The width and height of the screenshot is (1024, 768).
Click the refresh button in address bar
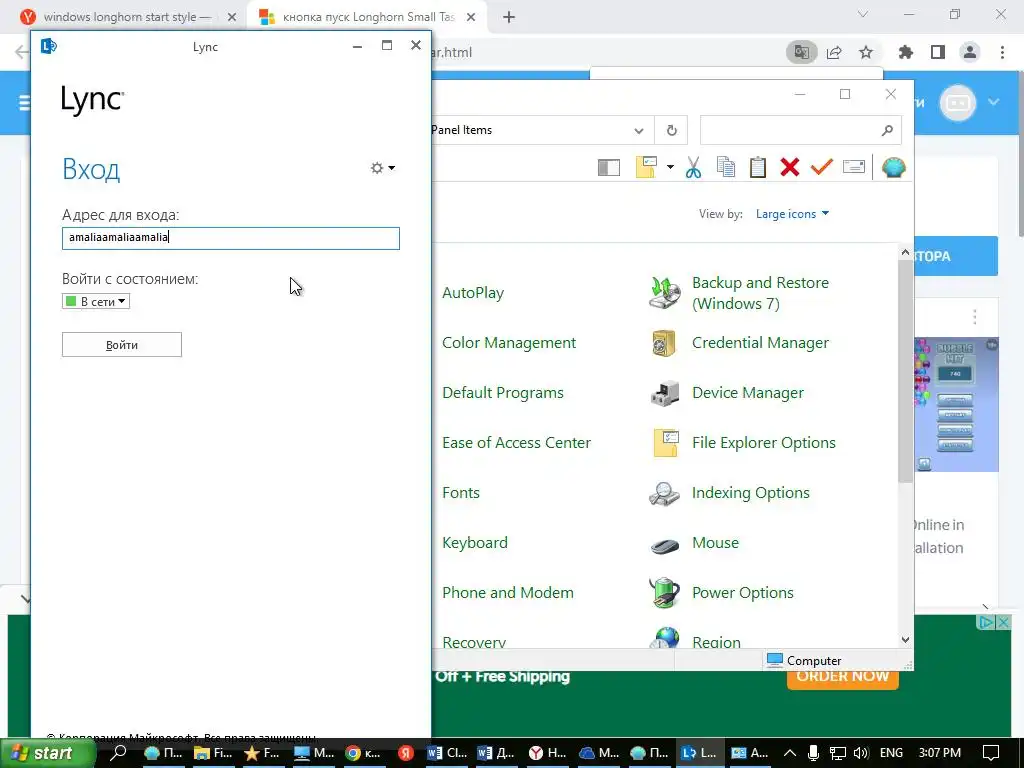(x=671, y=130)
